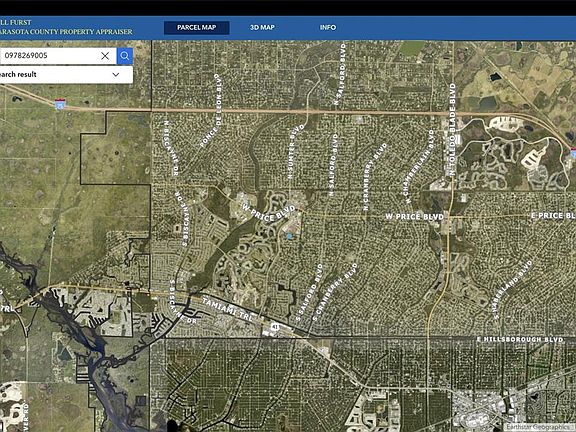Viewport: 576px width, 432px height.
Task: Click the N Toledo Blade Blvd label
Action: 451,129
